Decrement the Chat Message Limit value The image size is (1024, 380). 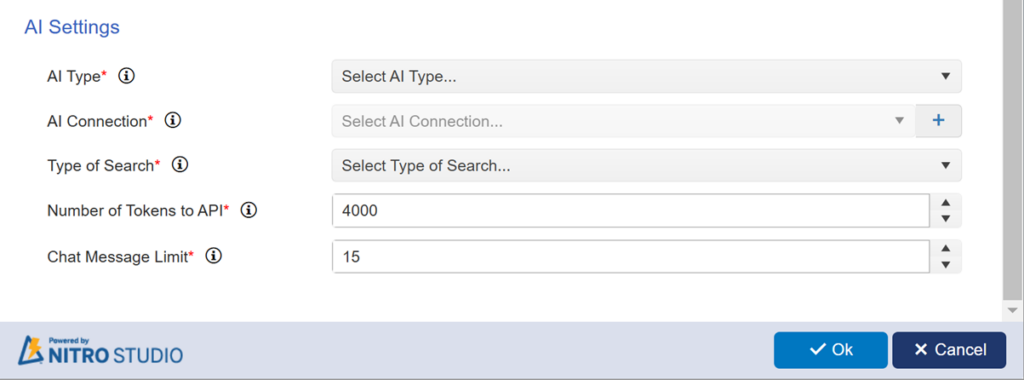(946, 265)
